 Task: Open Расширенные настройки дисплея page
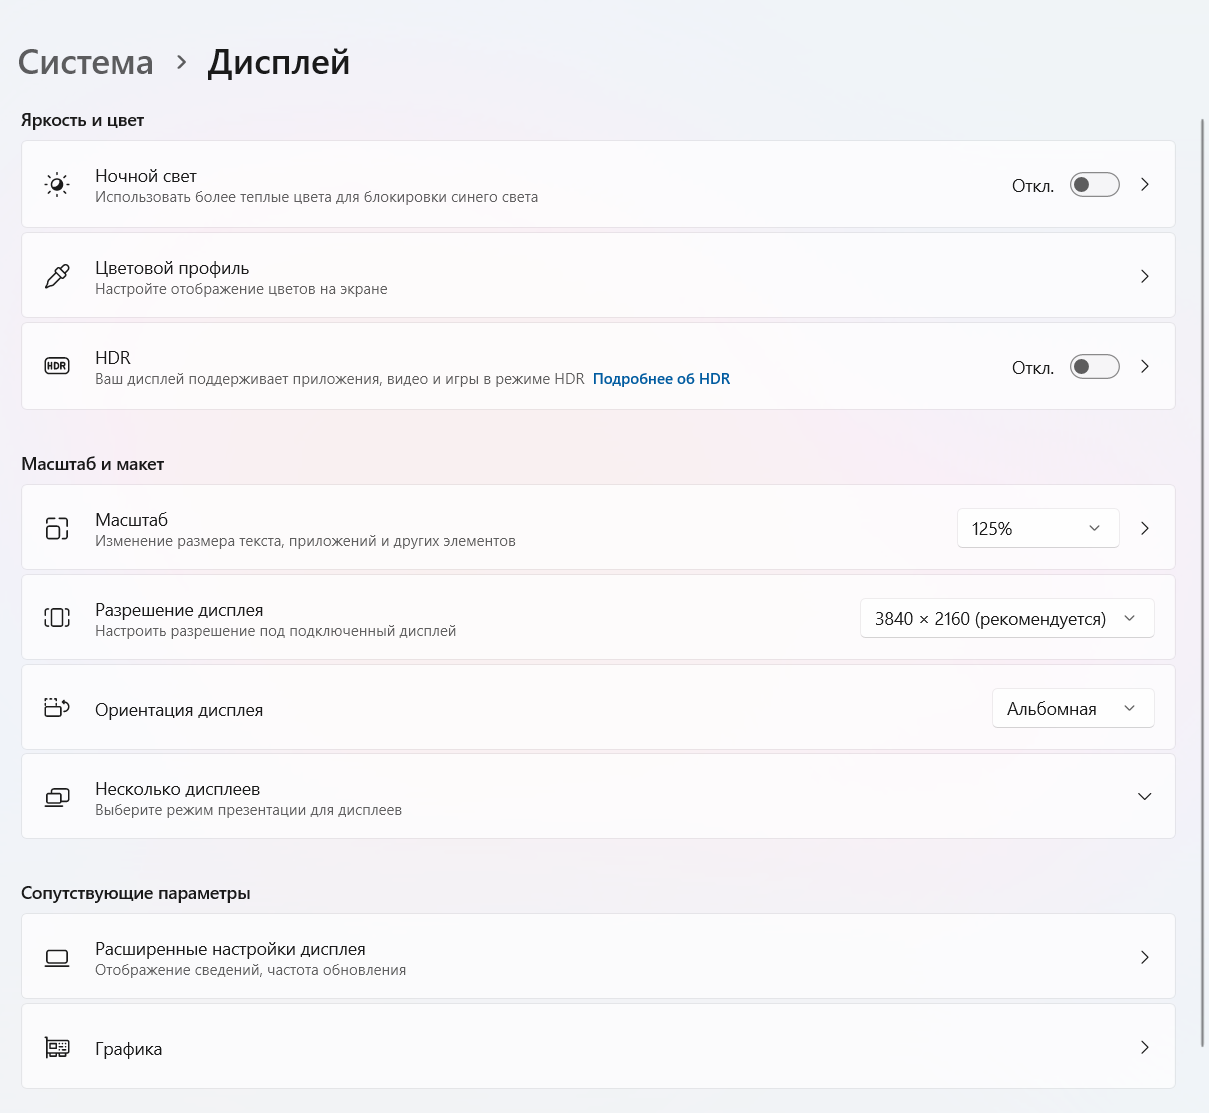(x=598, y=957)
